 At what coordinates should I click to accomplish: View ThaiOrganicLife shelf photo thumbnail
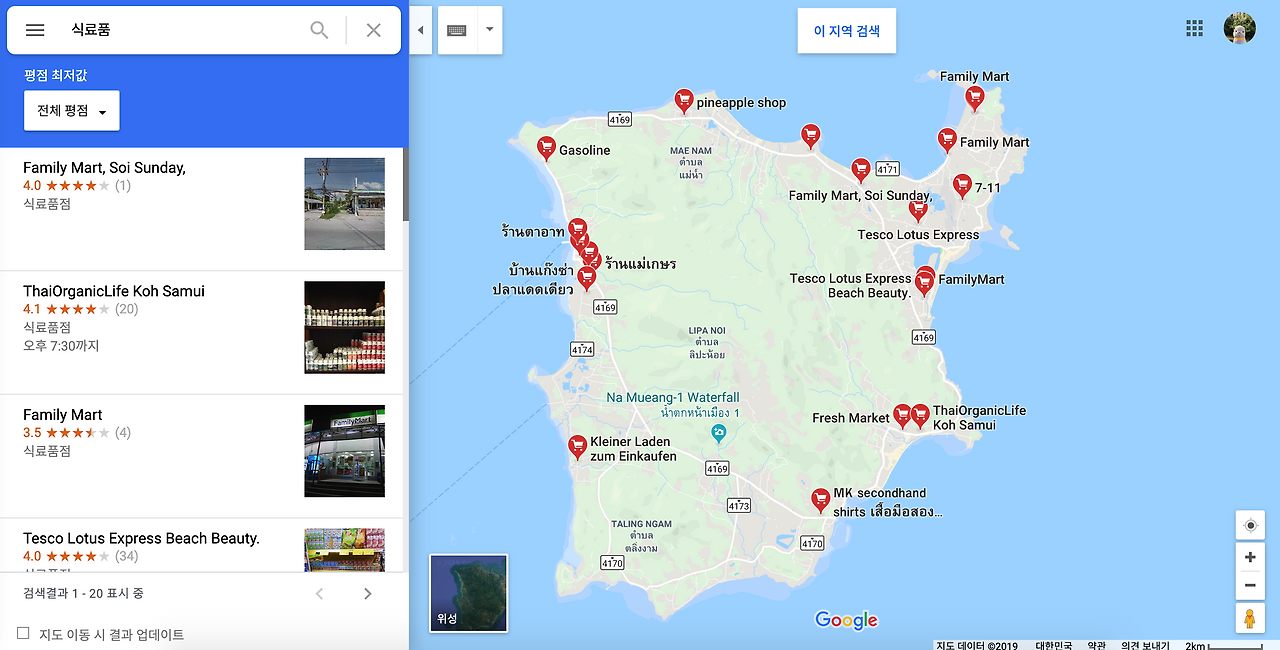click(344, 327)
